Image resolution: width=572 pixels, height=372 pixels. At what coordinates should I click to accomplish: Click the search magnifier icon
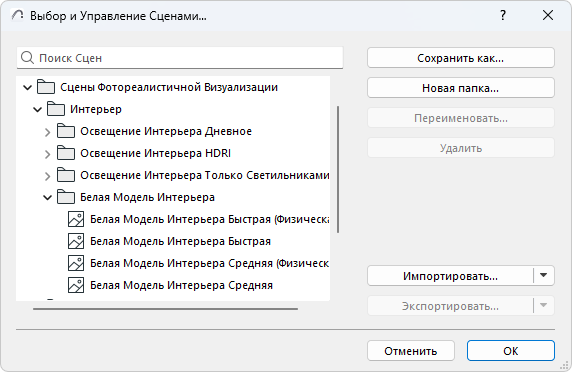[x=27, y=58]
